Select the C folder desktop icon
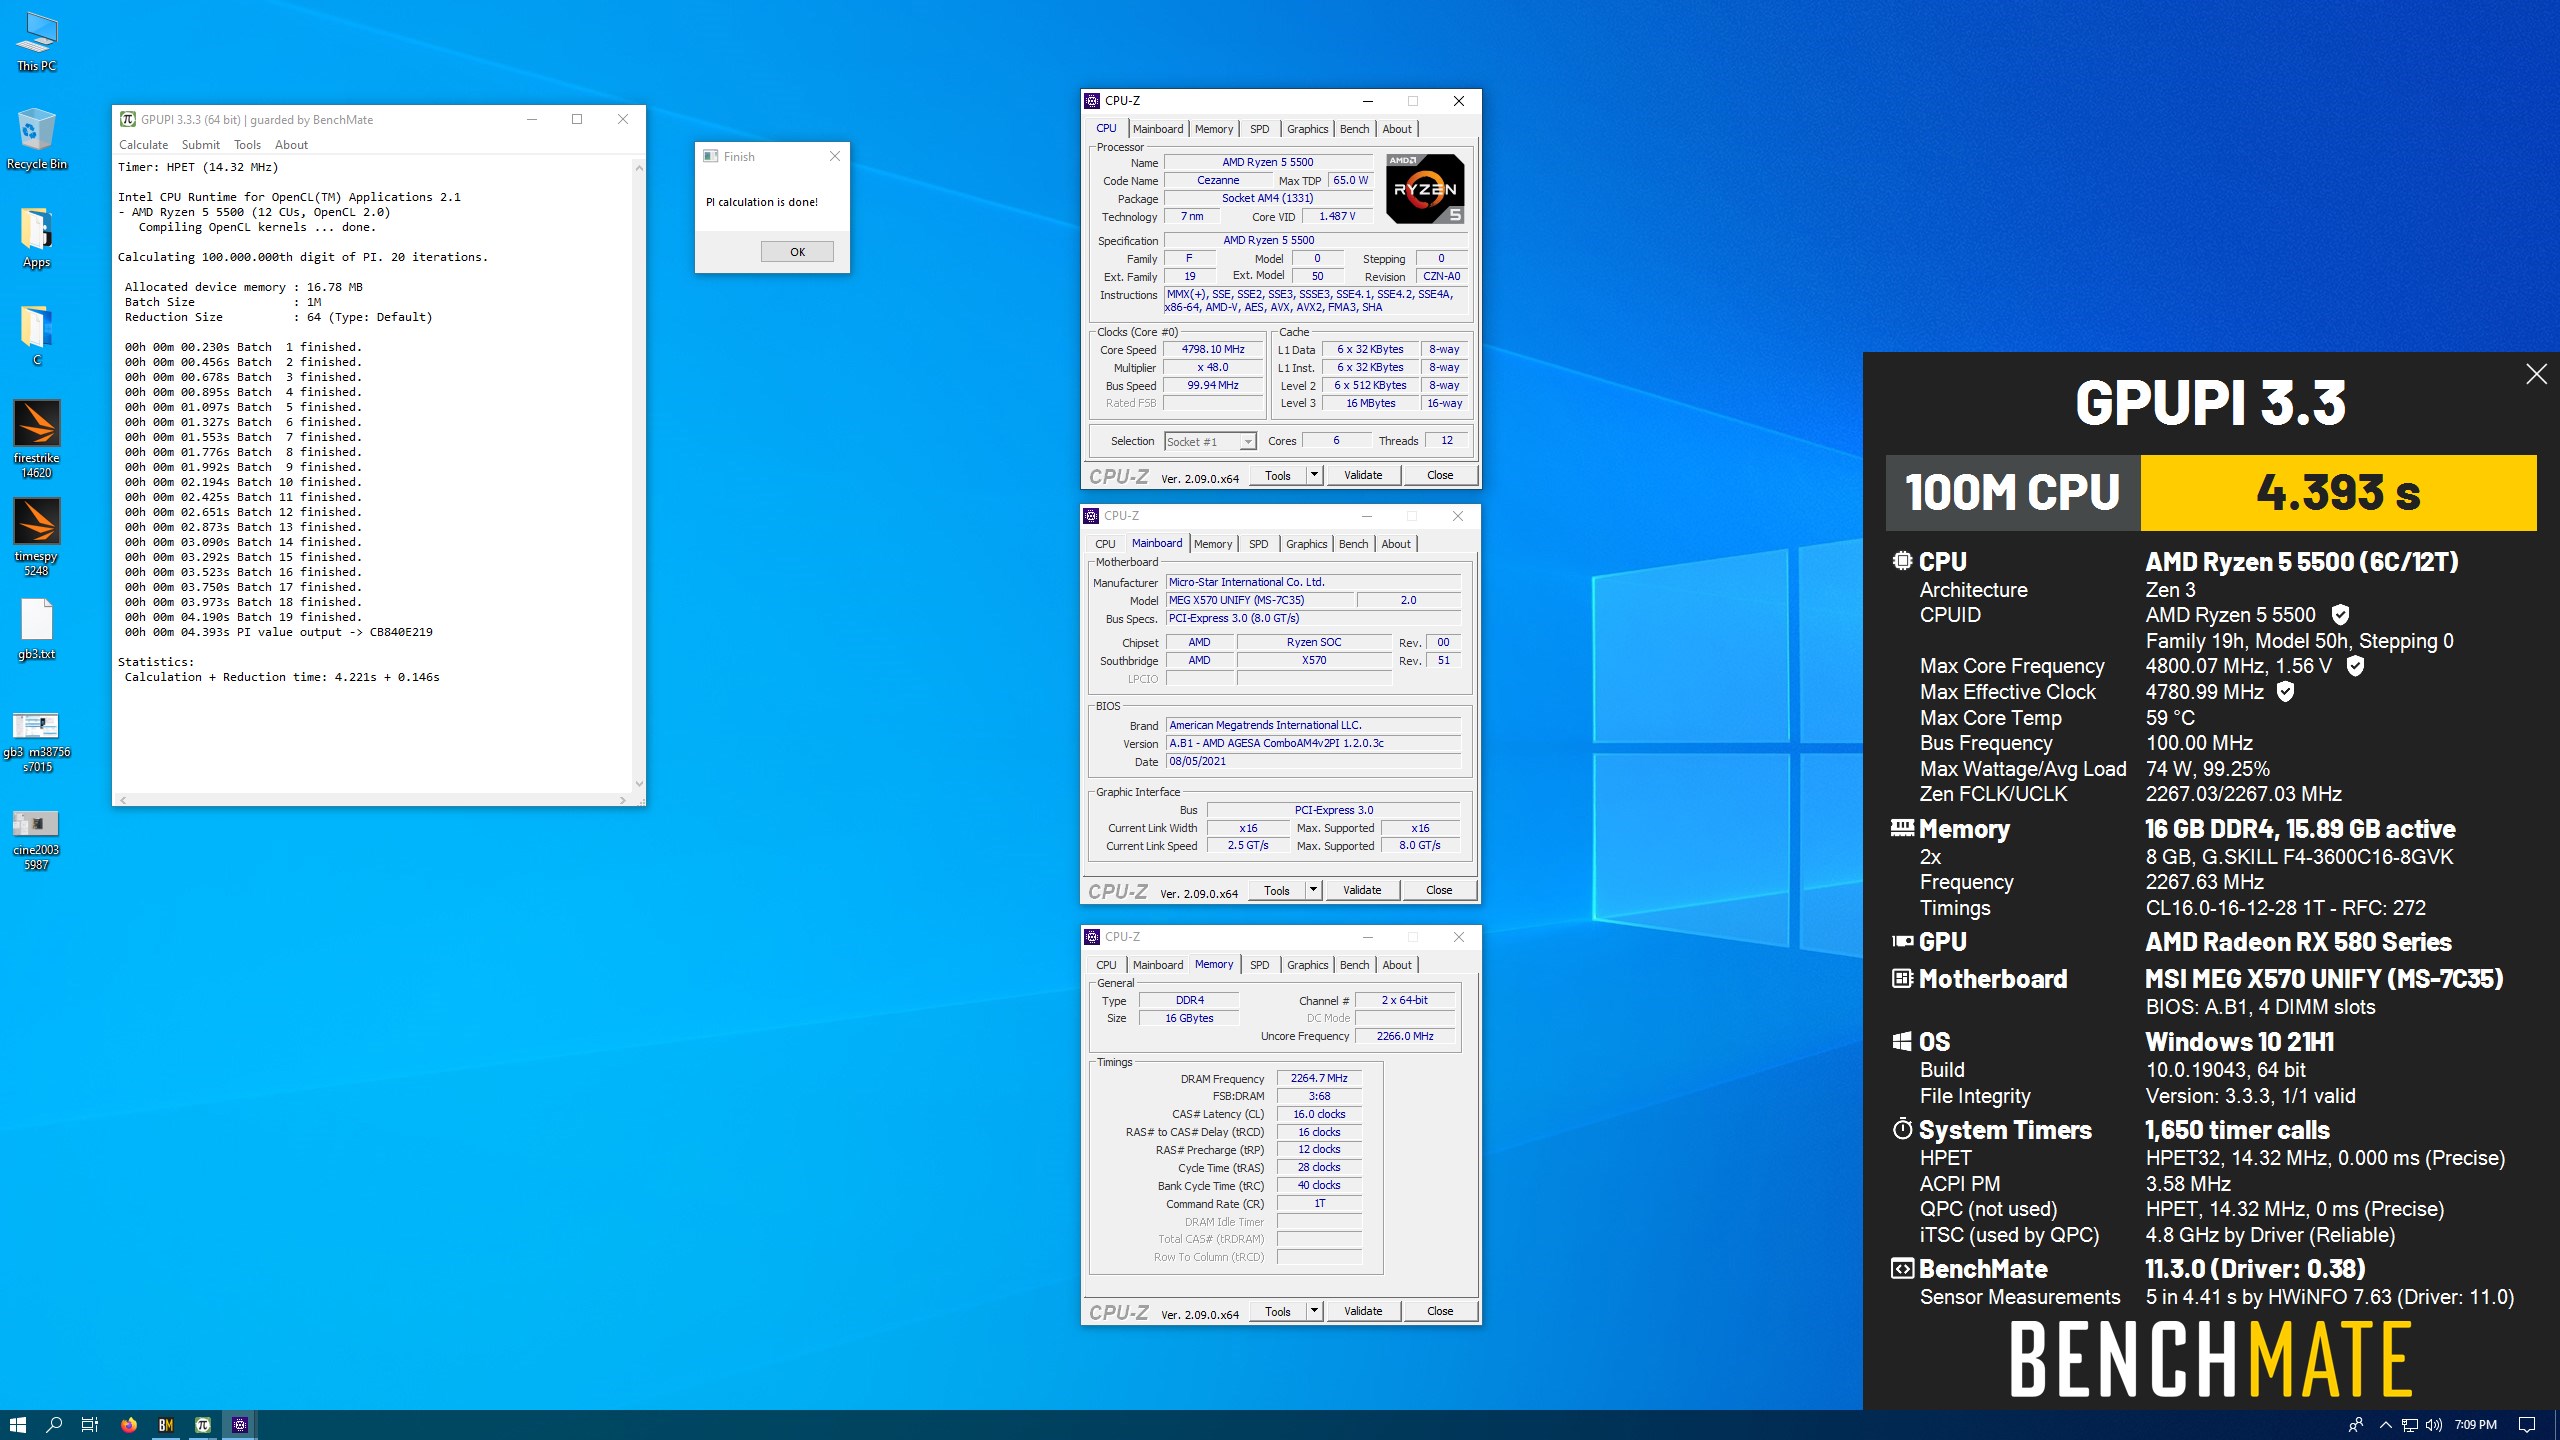The width and height of the screenshot is (2560, 1440). 37,336
